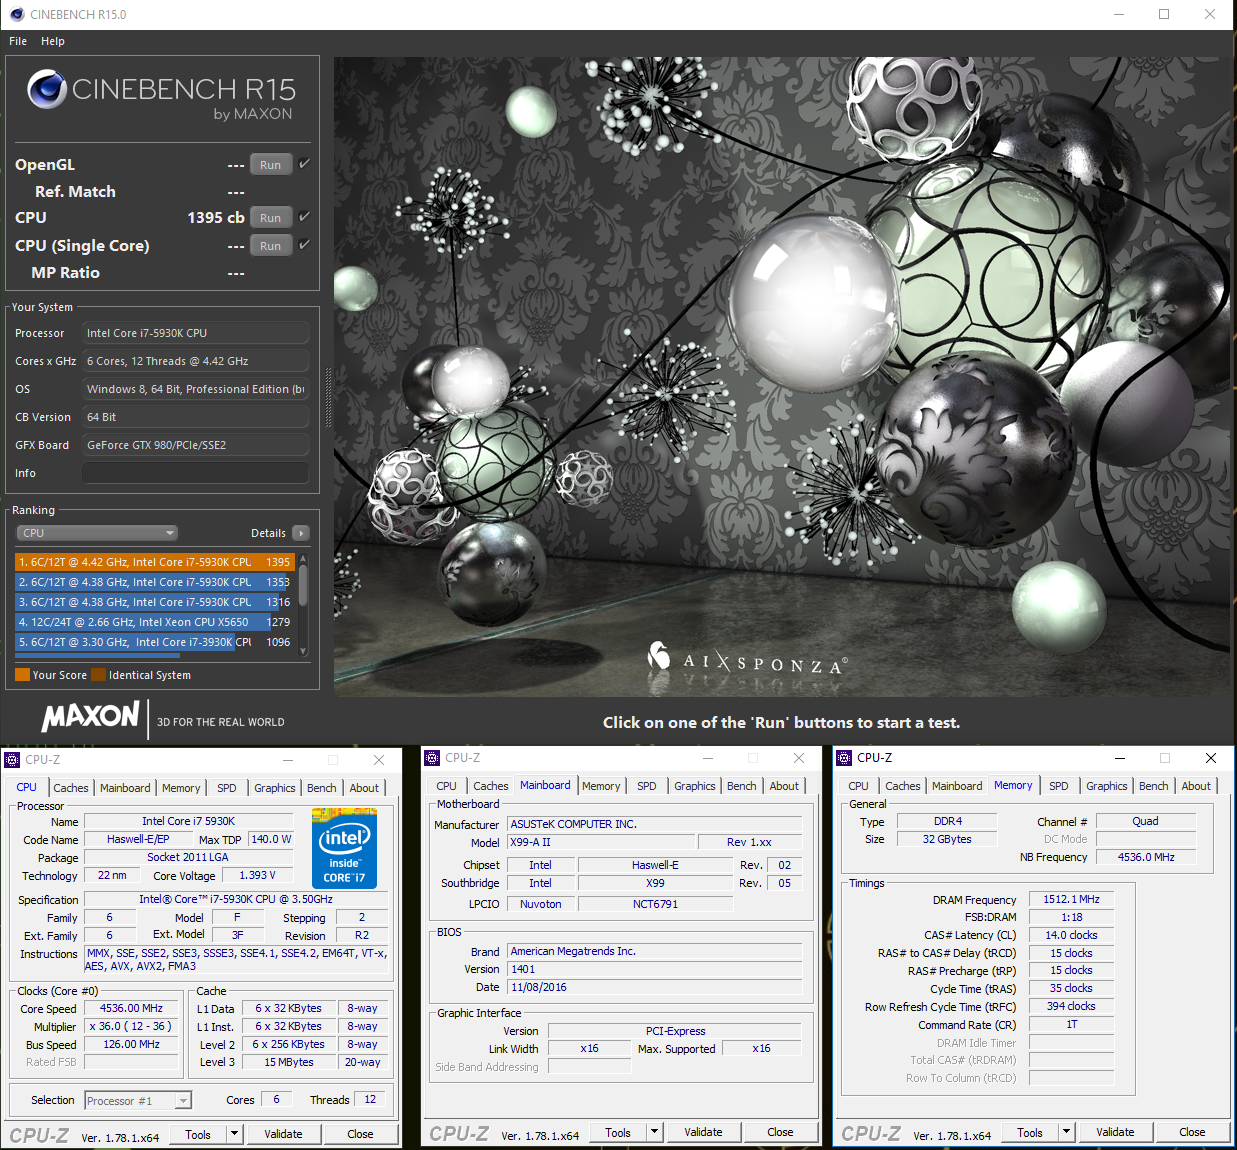Open the Details arrow in Ranking
Screen dimensions: 1237x1150
[301, 533]
